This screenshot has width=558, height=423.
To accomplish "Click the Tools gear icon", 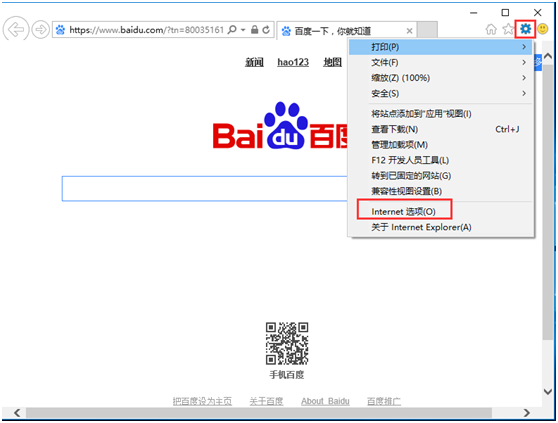I will pyautogui.click(x=525, y=29).
